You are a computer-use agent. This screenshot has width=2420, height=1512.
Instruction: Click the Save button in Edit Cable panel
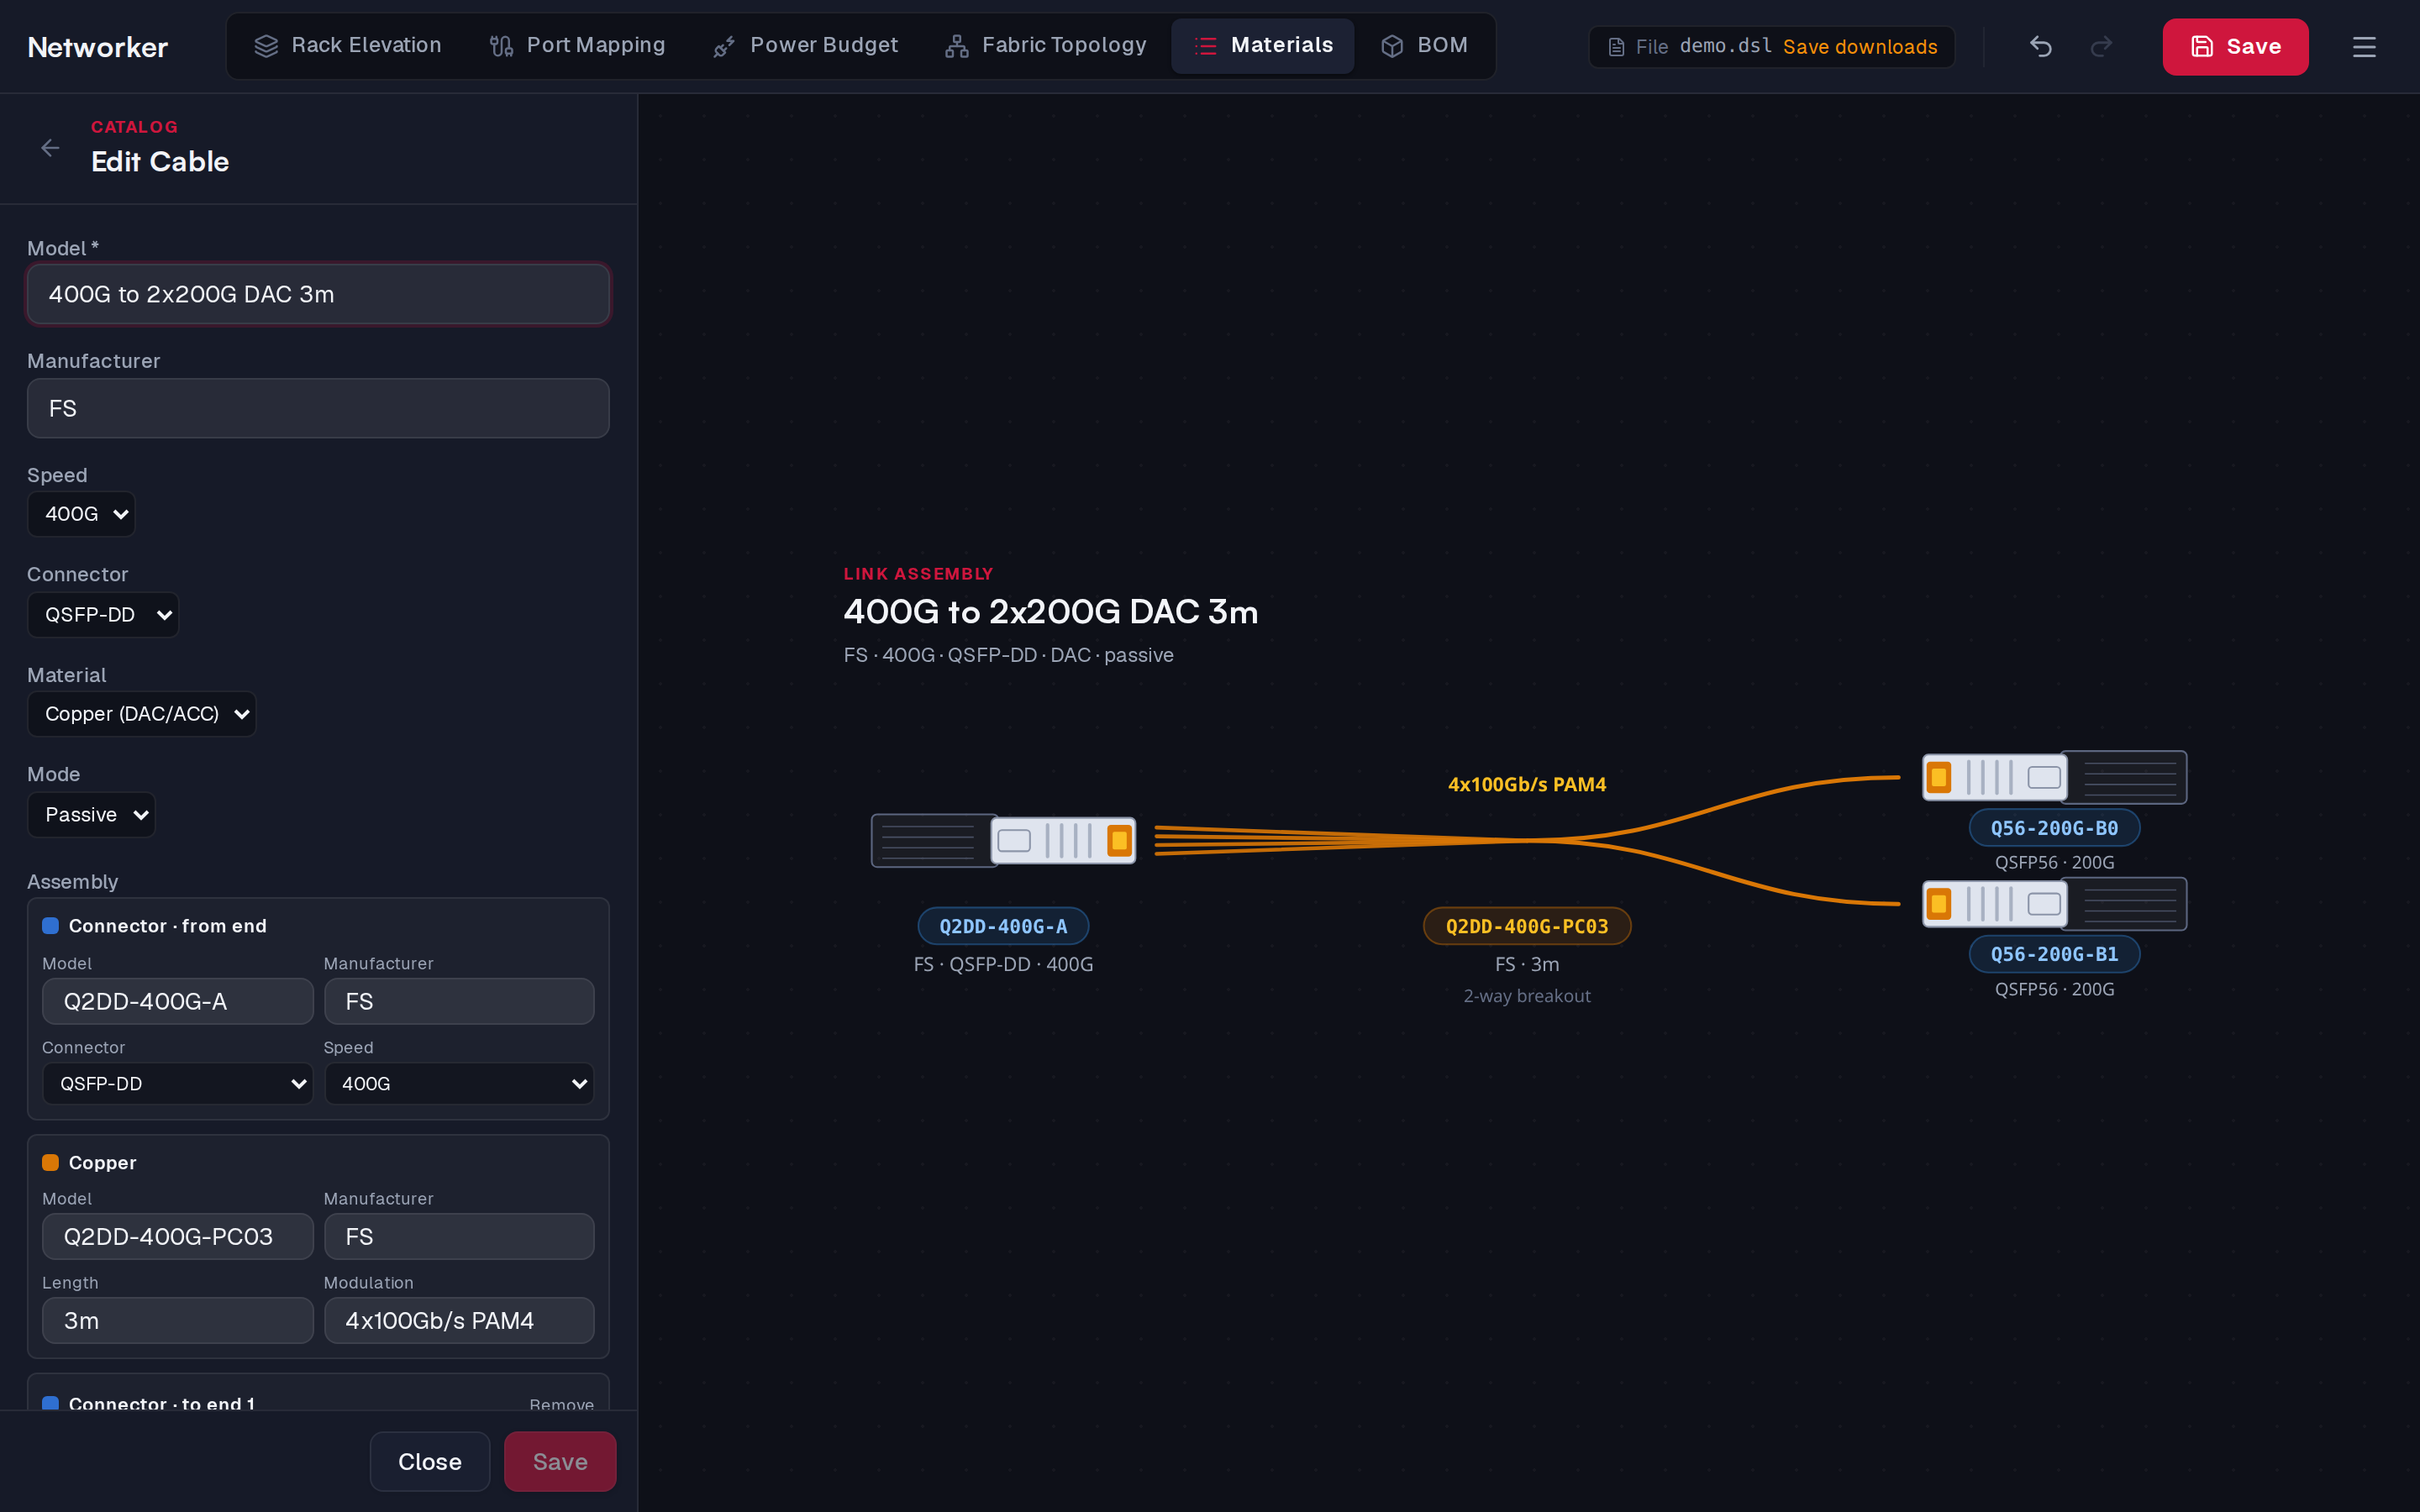click(560, 1461)
